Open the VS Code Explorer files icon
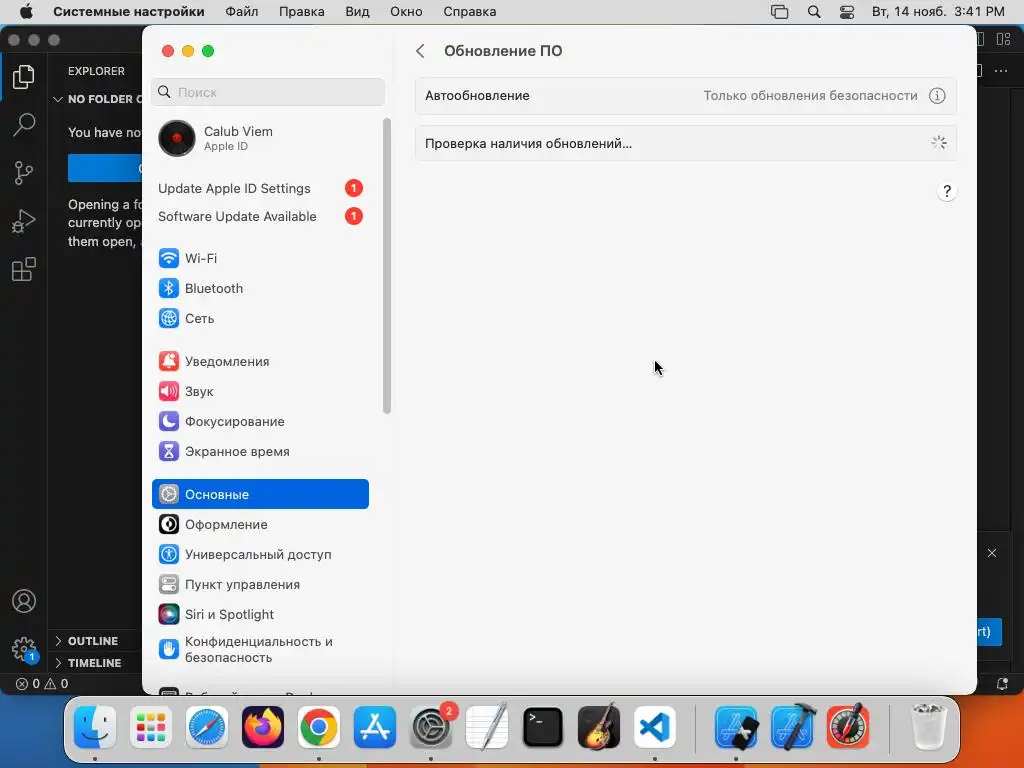The height and width of the screenshot is (768, 1024). point(24,77)
